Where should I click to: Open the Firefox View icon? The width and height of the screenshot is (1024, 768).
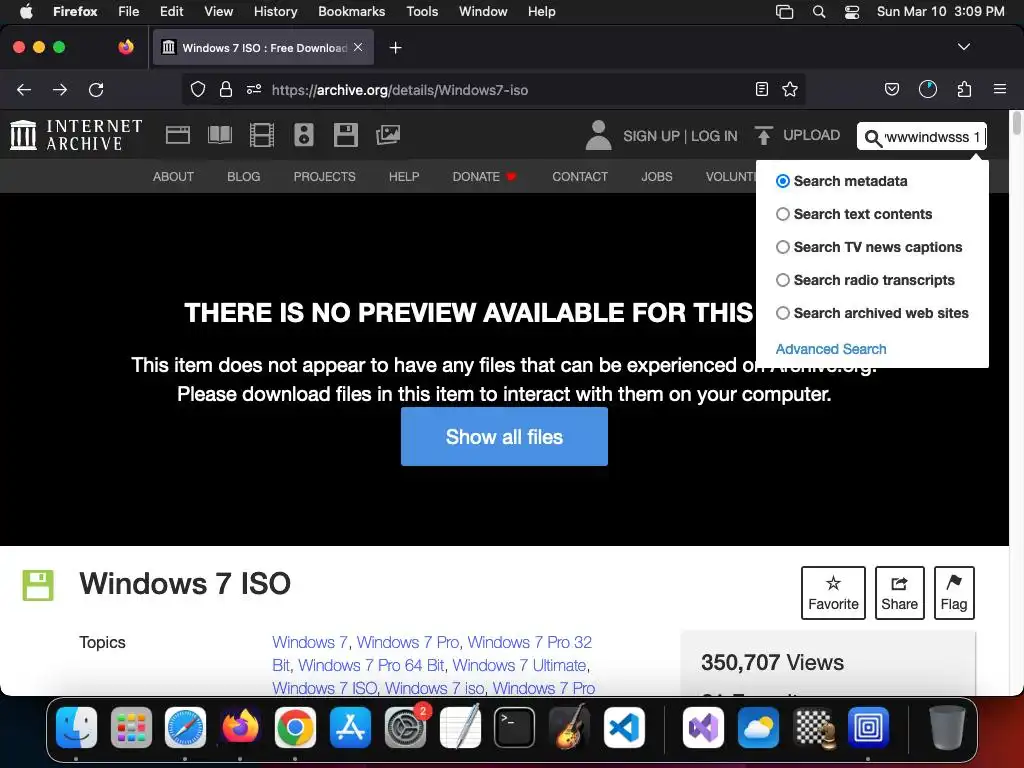(126, 47)
